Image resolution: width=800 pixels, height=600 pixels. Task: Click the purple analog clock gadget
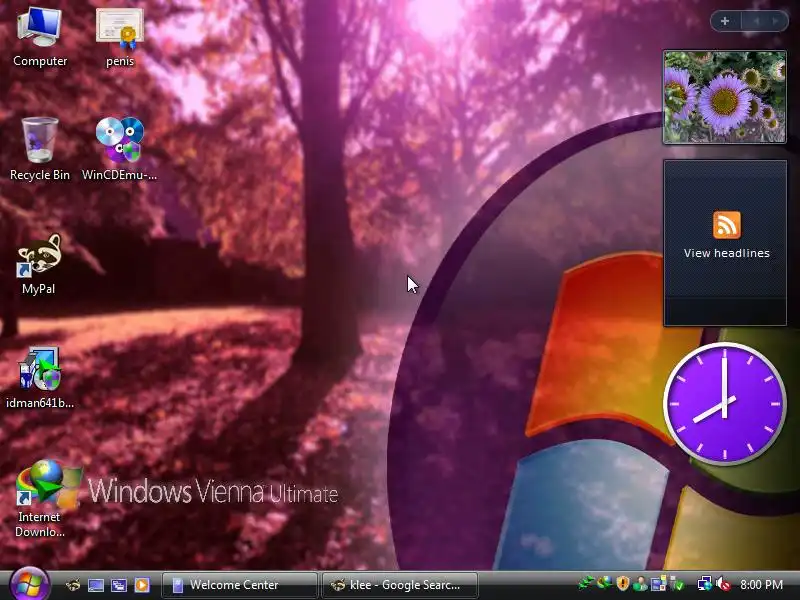[724, 403]
